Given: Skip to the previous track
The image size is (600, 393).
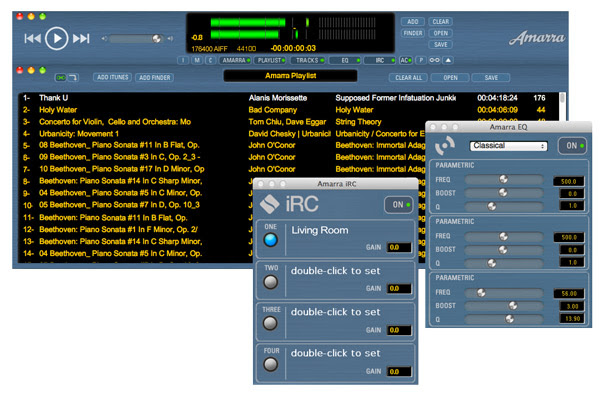Looking at the screenshot, I should click(33, 38).
